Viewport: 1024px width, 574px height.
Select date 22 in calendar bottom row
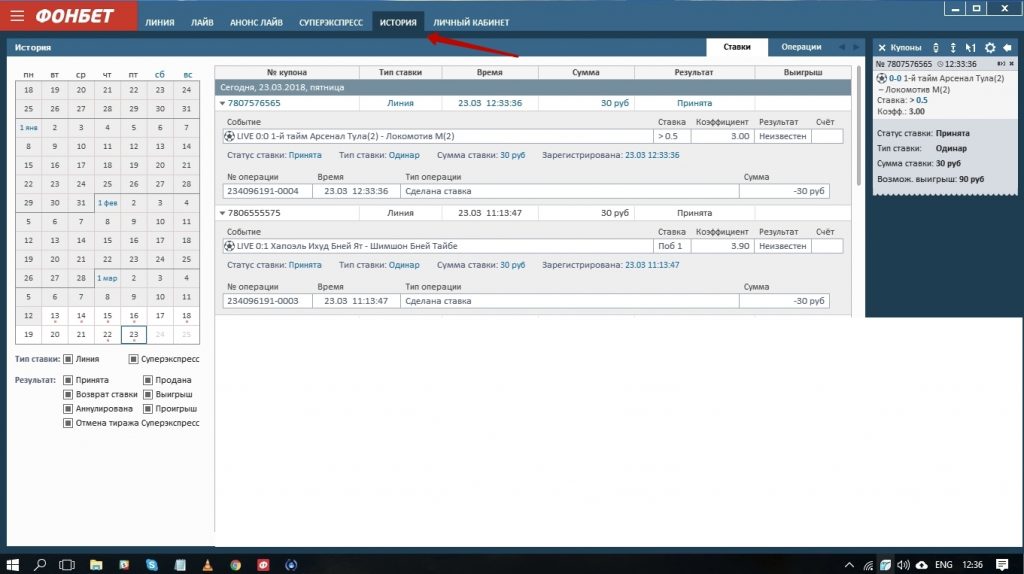(x=107, y=334)
